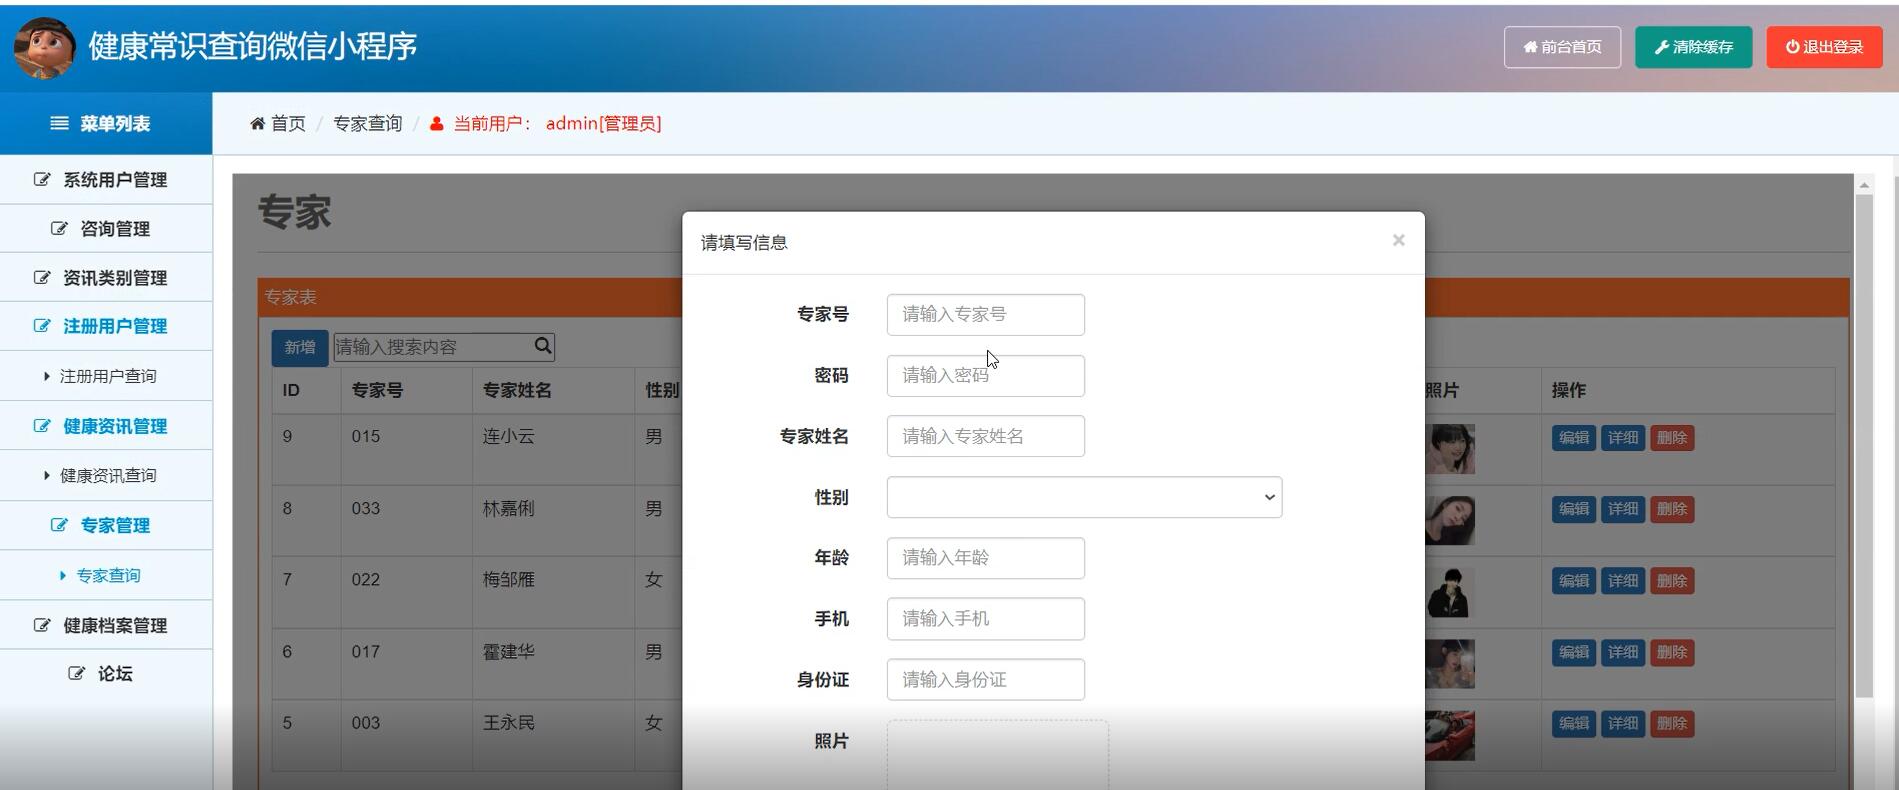Collapse 健康资讯管理 menu

106,426
